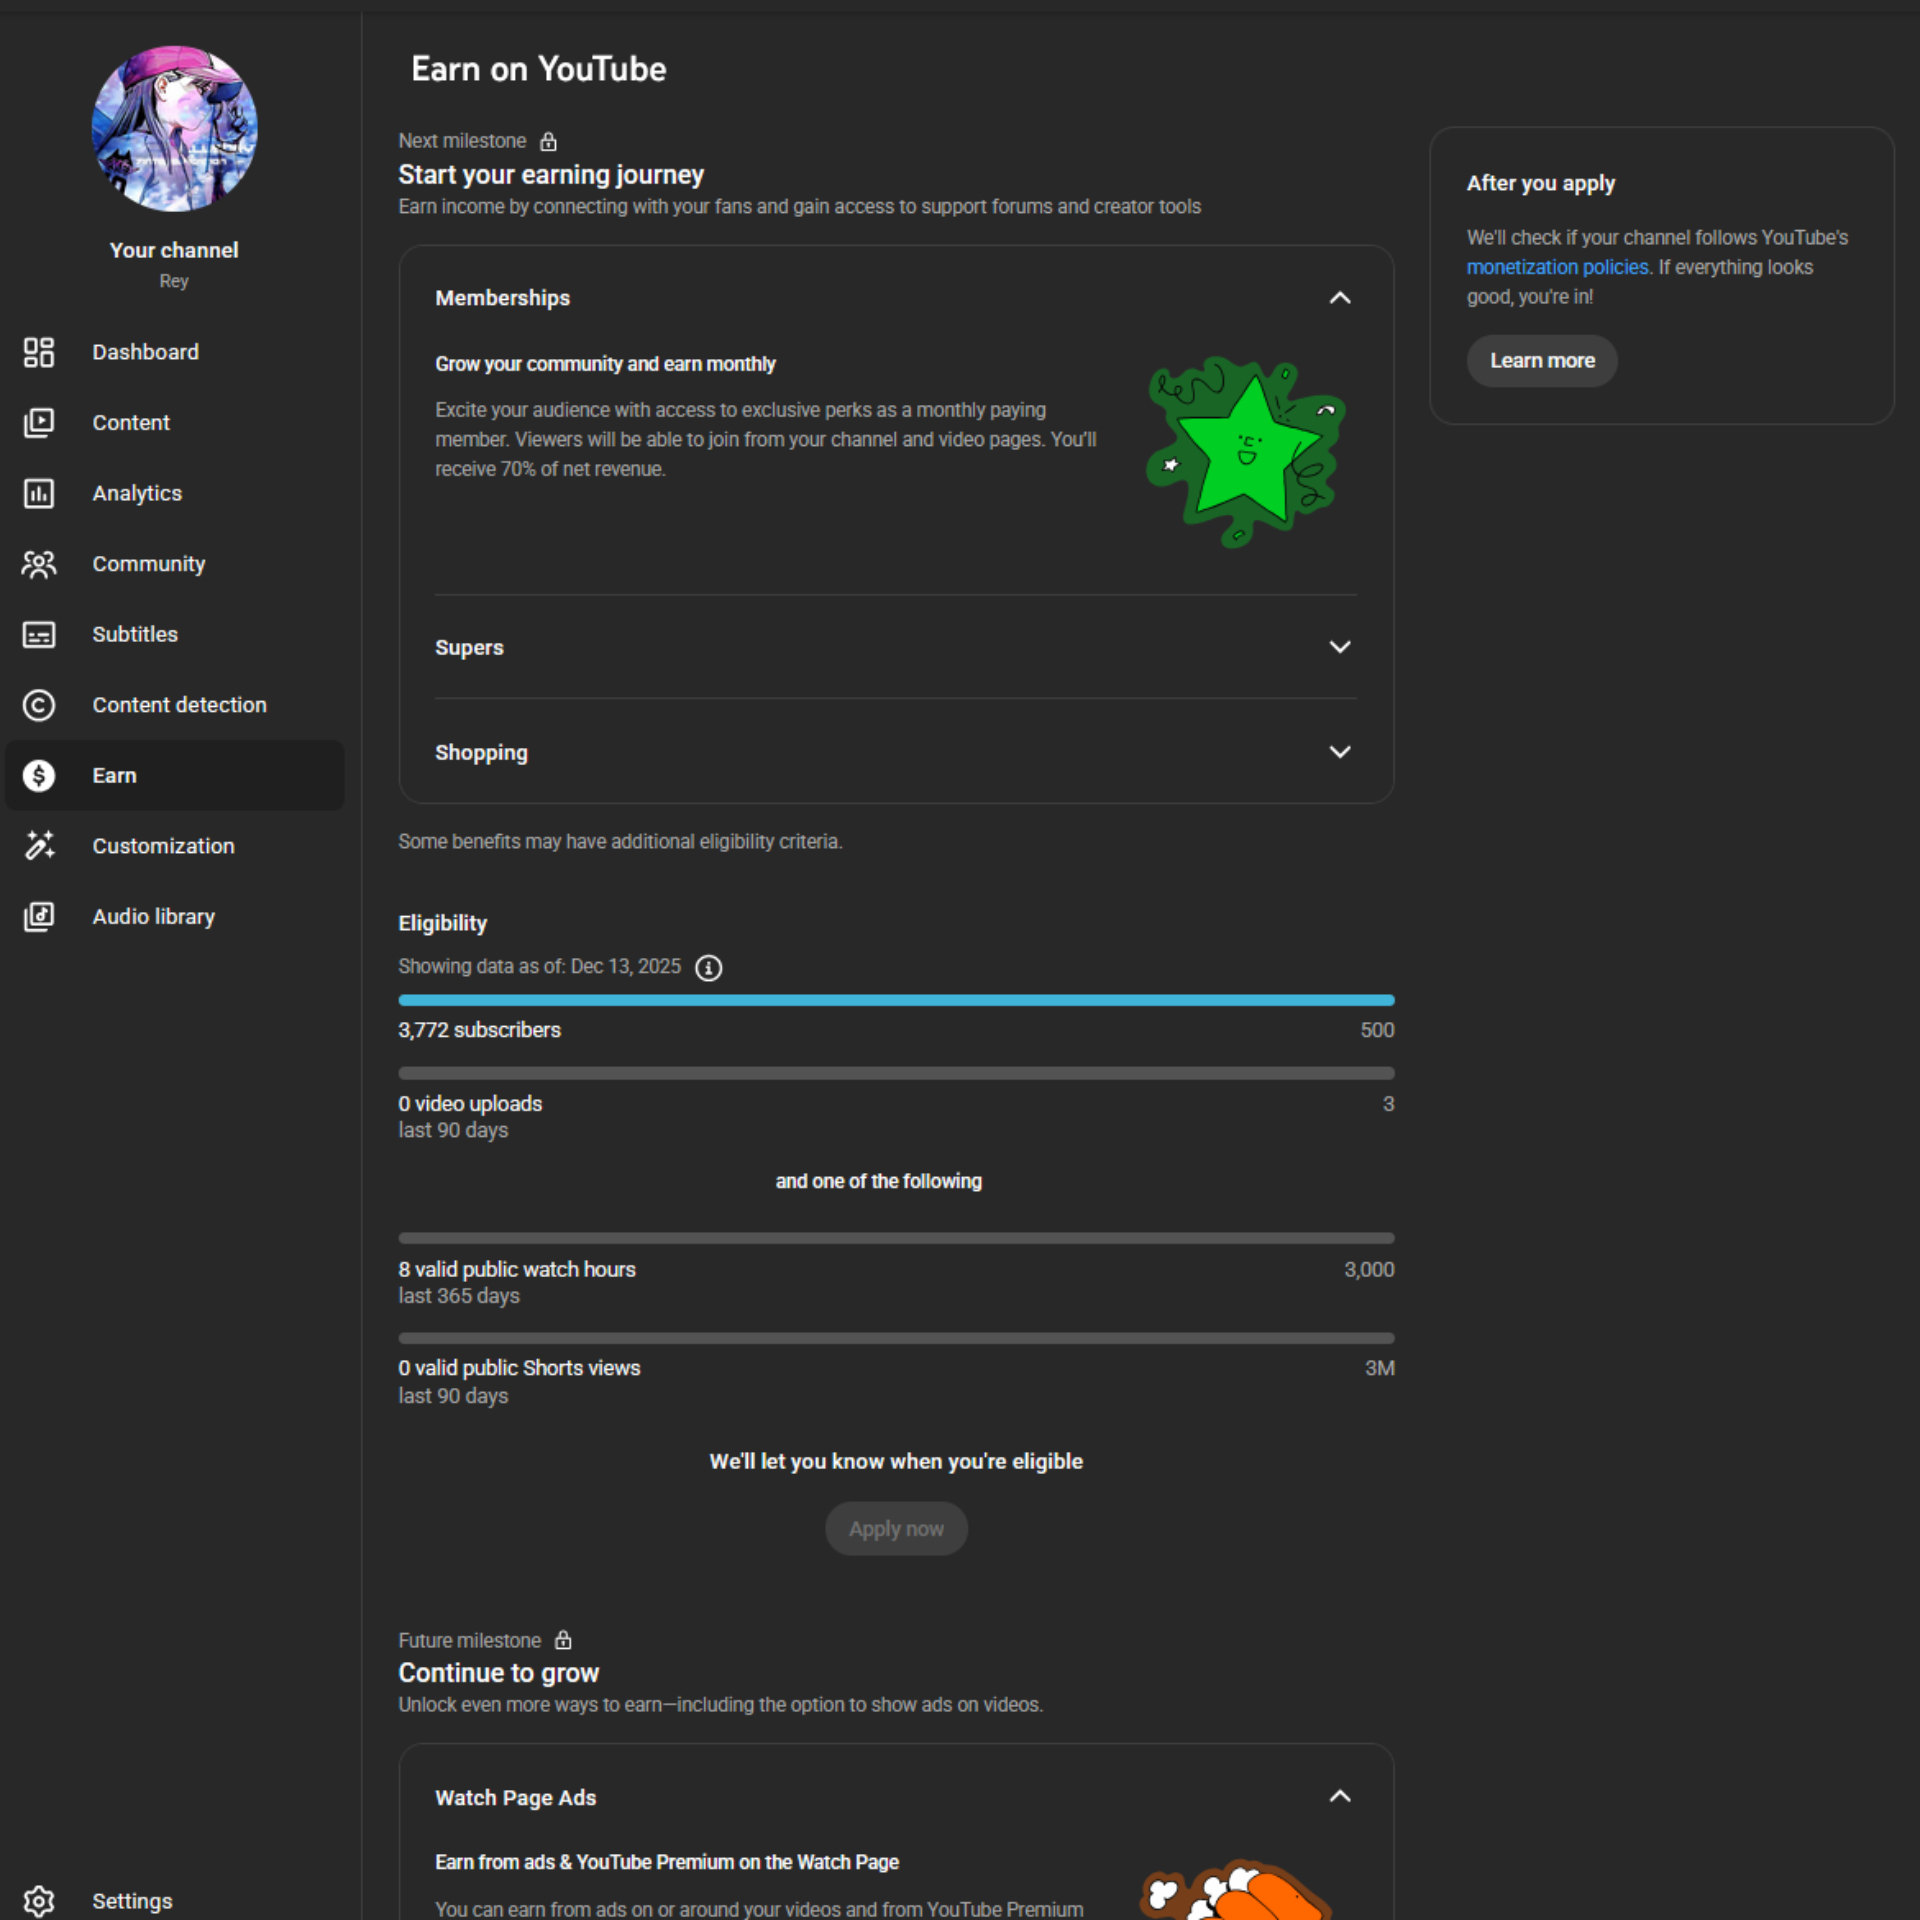Click the Customization magic wand icon
Image resolution: width=1920 pixels, height=1920 pixels.
(39, 846)
